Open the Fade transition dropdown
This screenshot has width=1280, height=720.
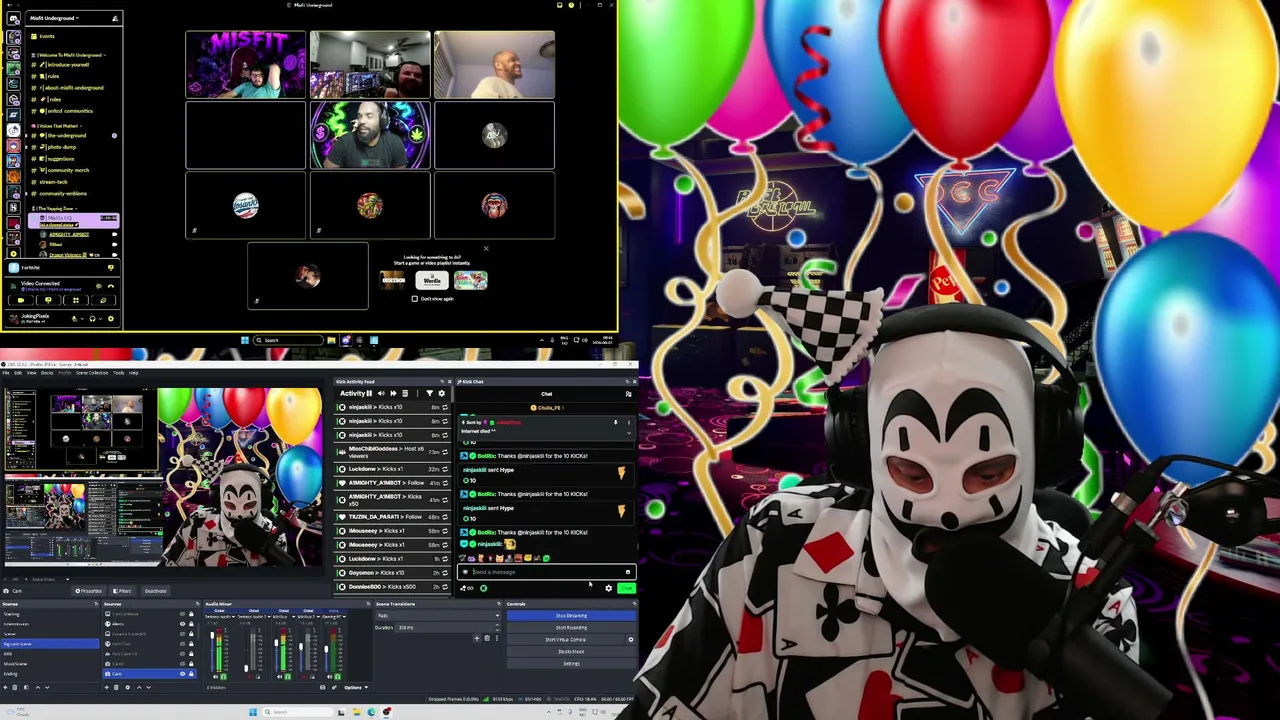[x=437, y=616]
